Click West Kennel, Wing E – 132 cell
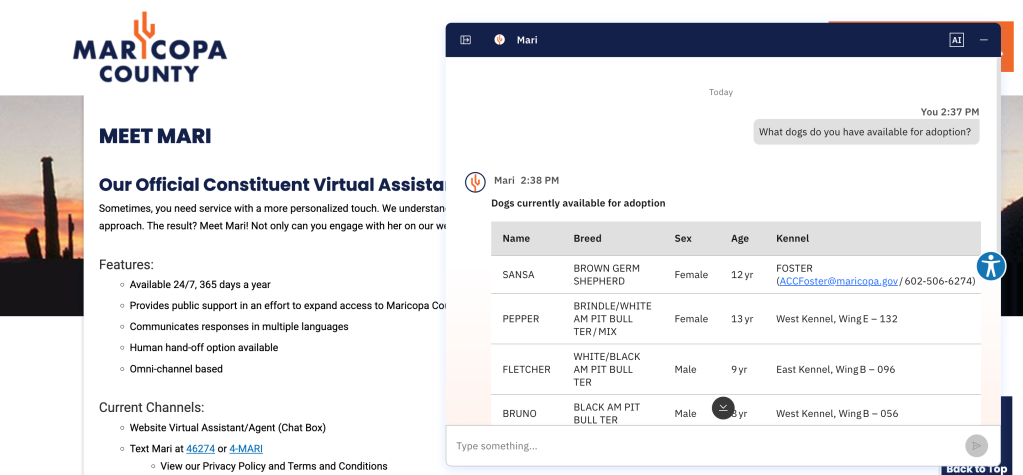Viewport: 1023px width, 475px height. [x=836, y=319]
